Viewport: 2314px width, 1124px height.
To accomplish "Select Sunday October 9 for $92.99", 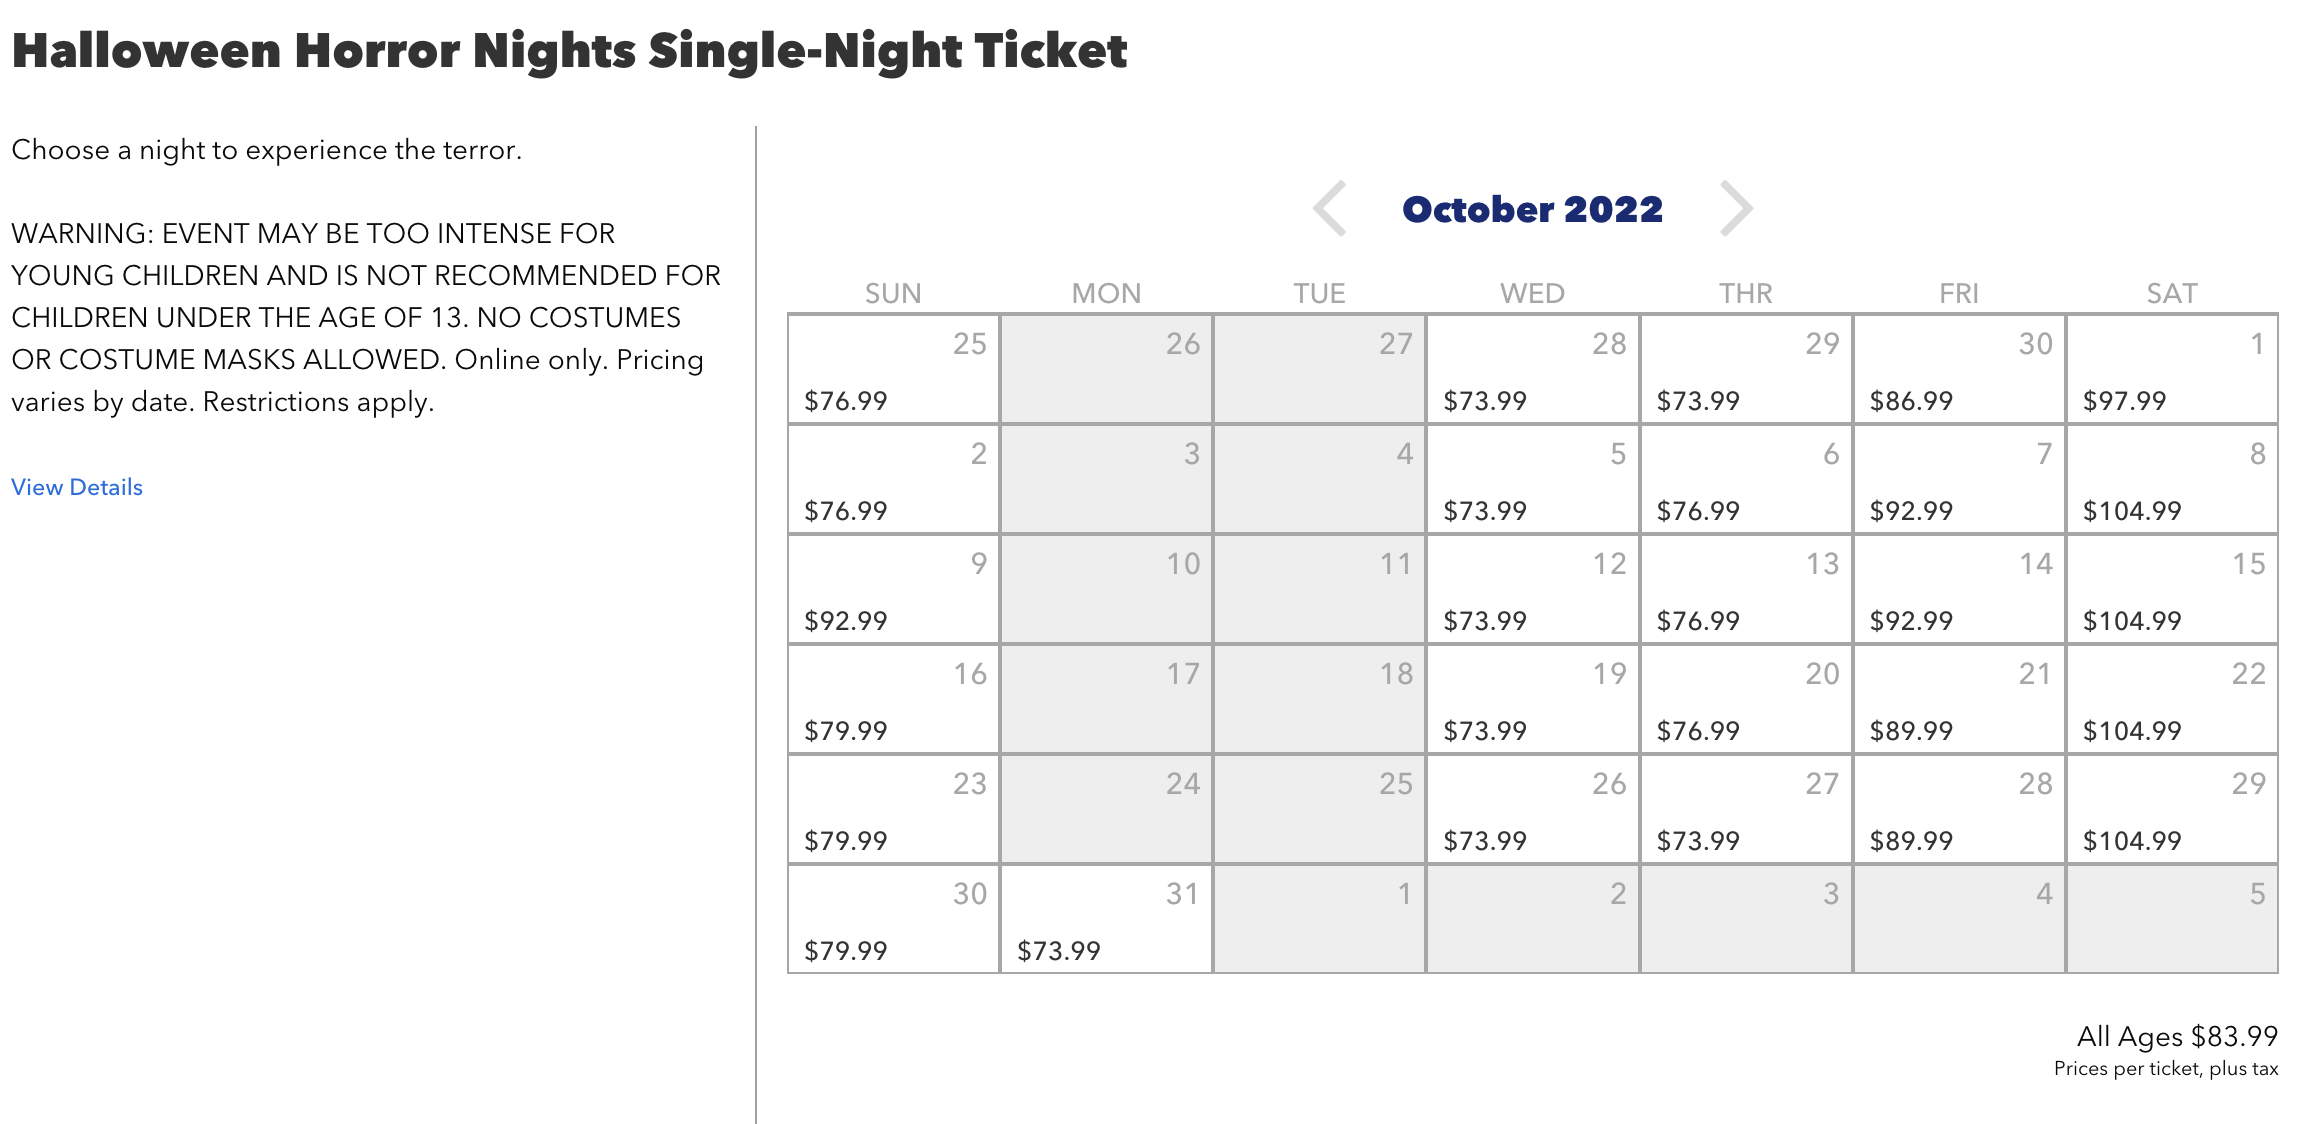I will 893,589.
